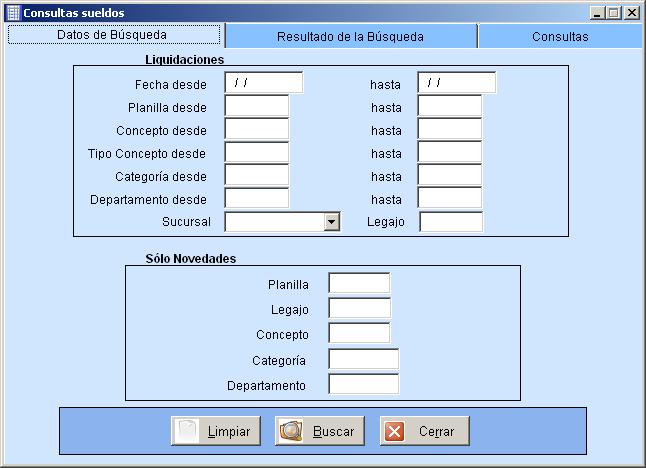The width and height of the screenshot is (646, 468).
Task: Expand the Sucursal dropdown arrow
Action: click(x=332, y=222)
